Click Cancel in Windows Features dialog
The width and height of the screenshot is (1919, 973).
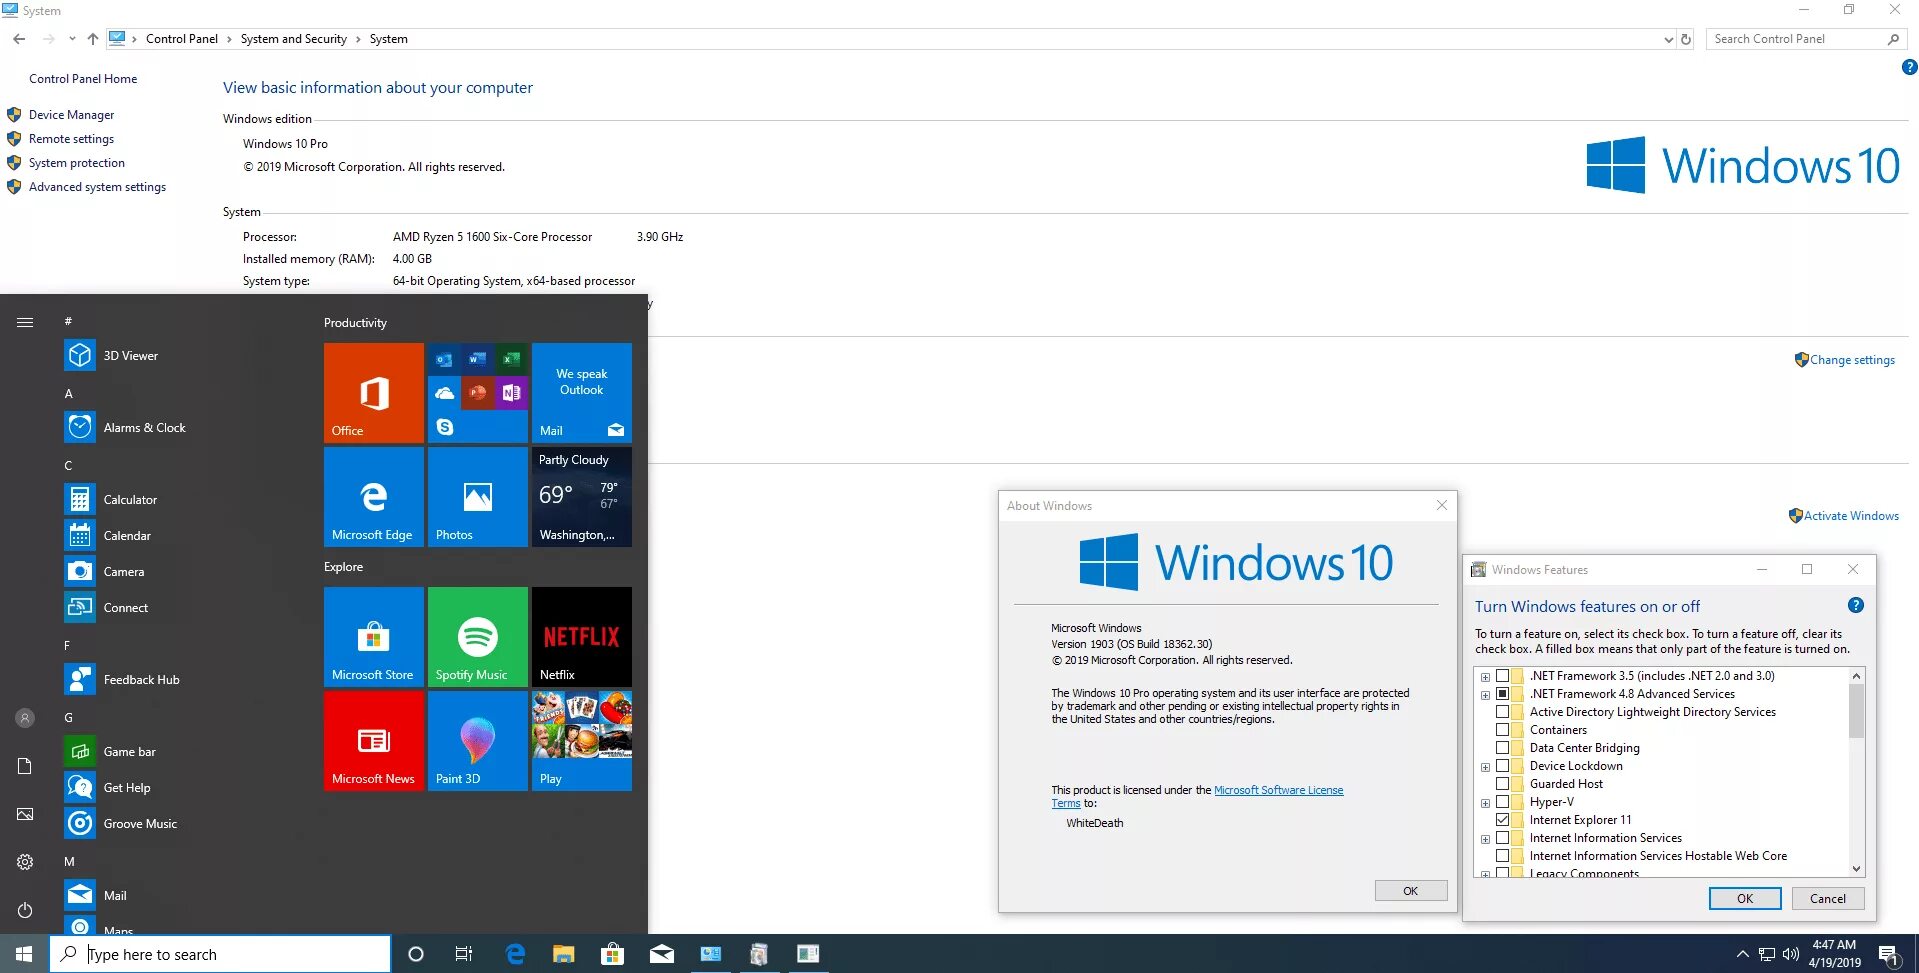click(x=1827, y=899)
